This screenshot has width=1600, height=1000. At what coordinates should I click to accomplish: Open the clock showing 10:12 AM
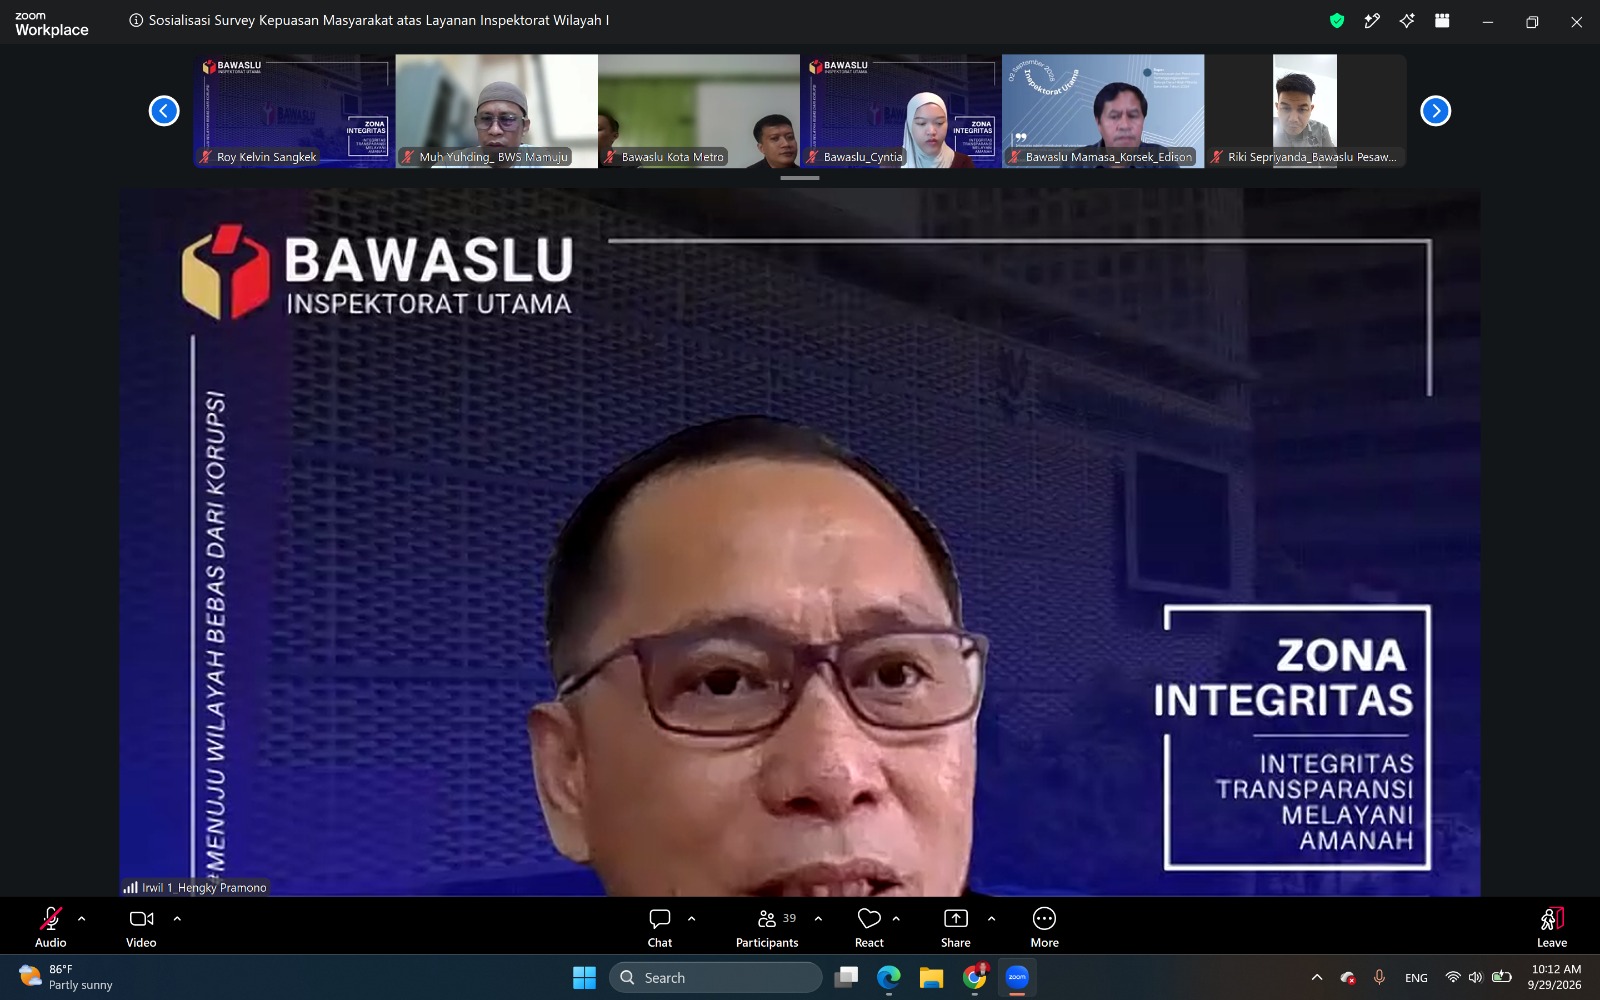[1556, 977]
